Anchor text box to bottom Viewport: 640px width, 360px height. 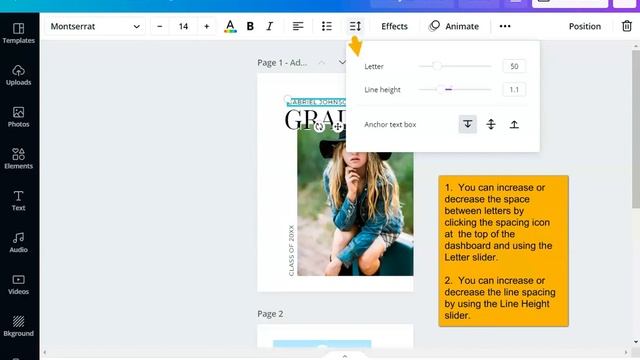[x=514, y=124]
